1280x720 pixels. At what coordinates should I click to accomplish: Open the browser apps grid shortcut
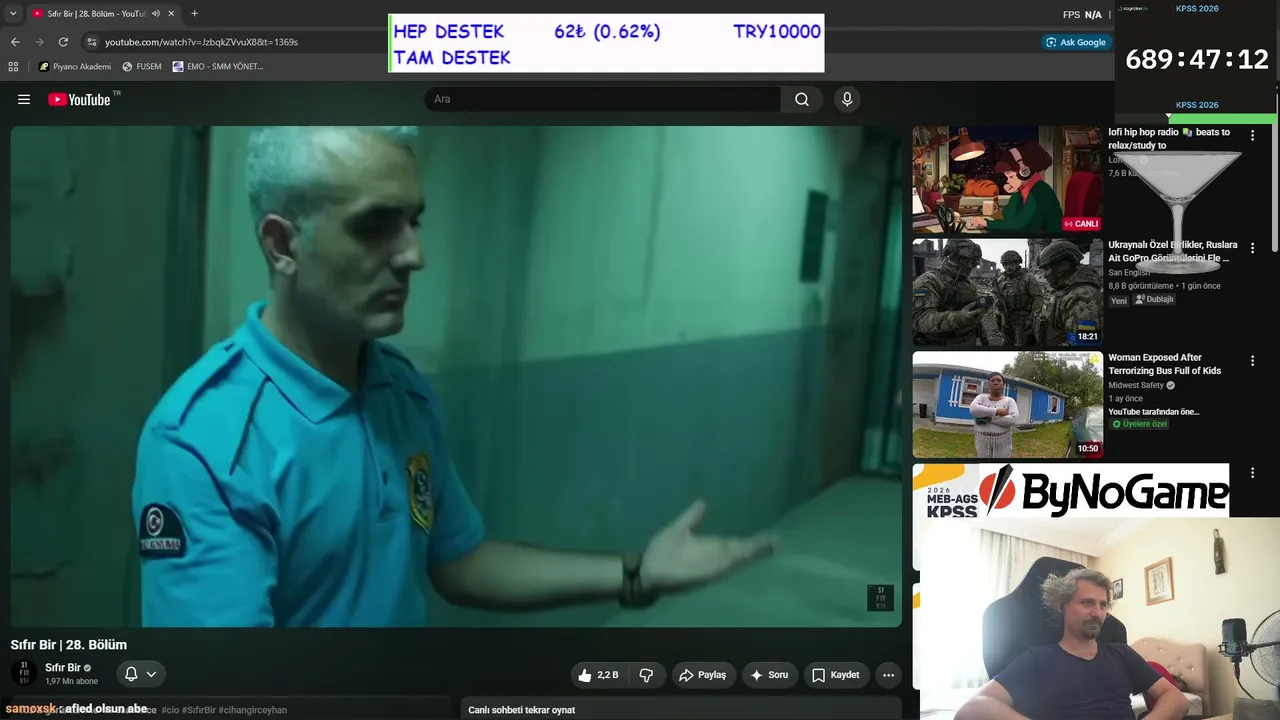[13, 66]
